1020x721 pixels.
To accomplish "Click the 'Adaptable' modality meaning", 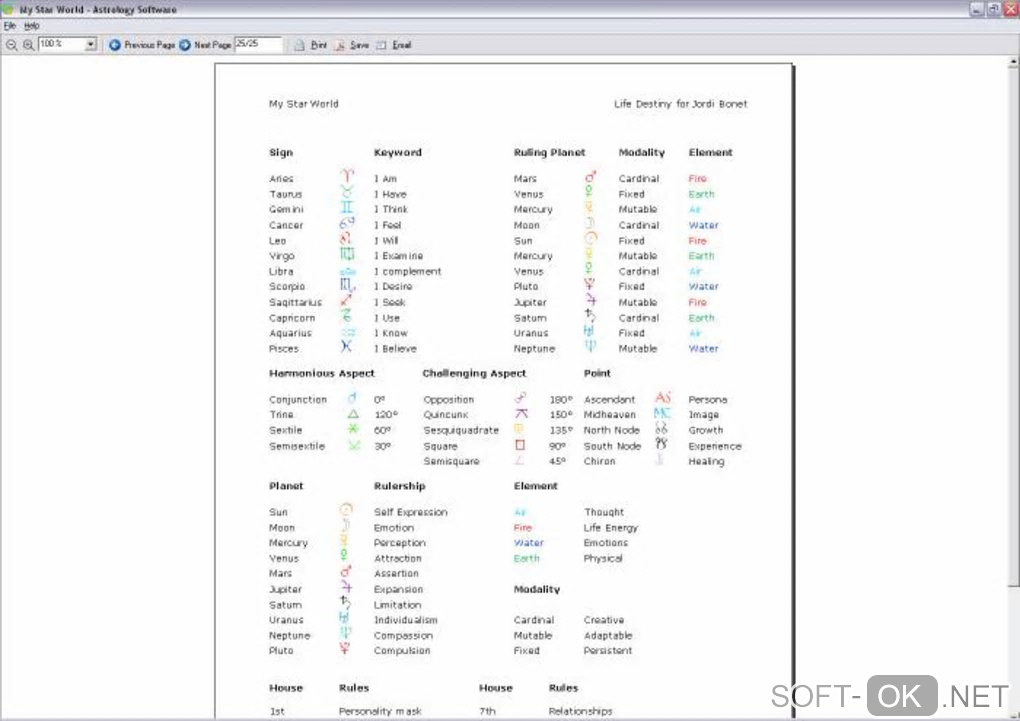I will pos(608,636).
